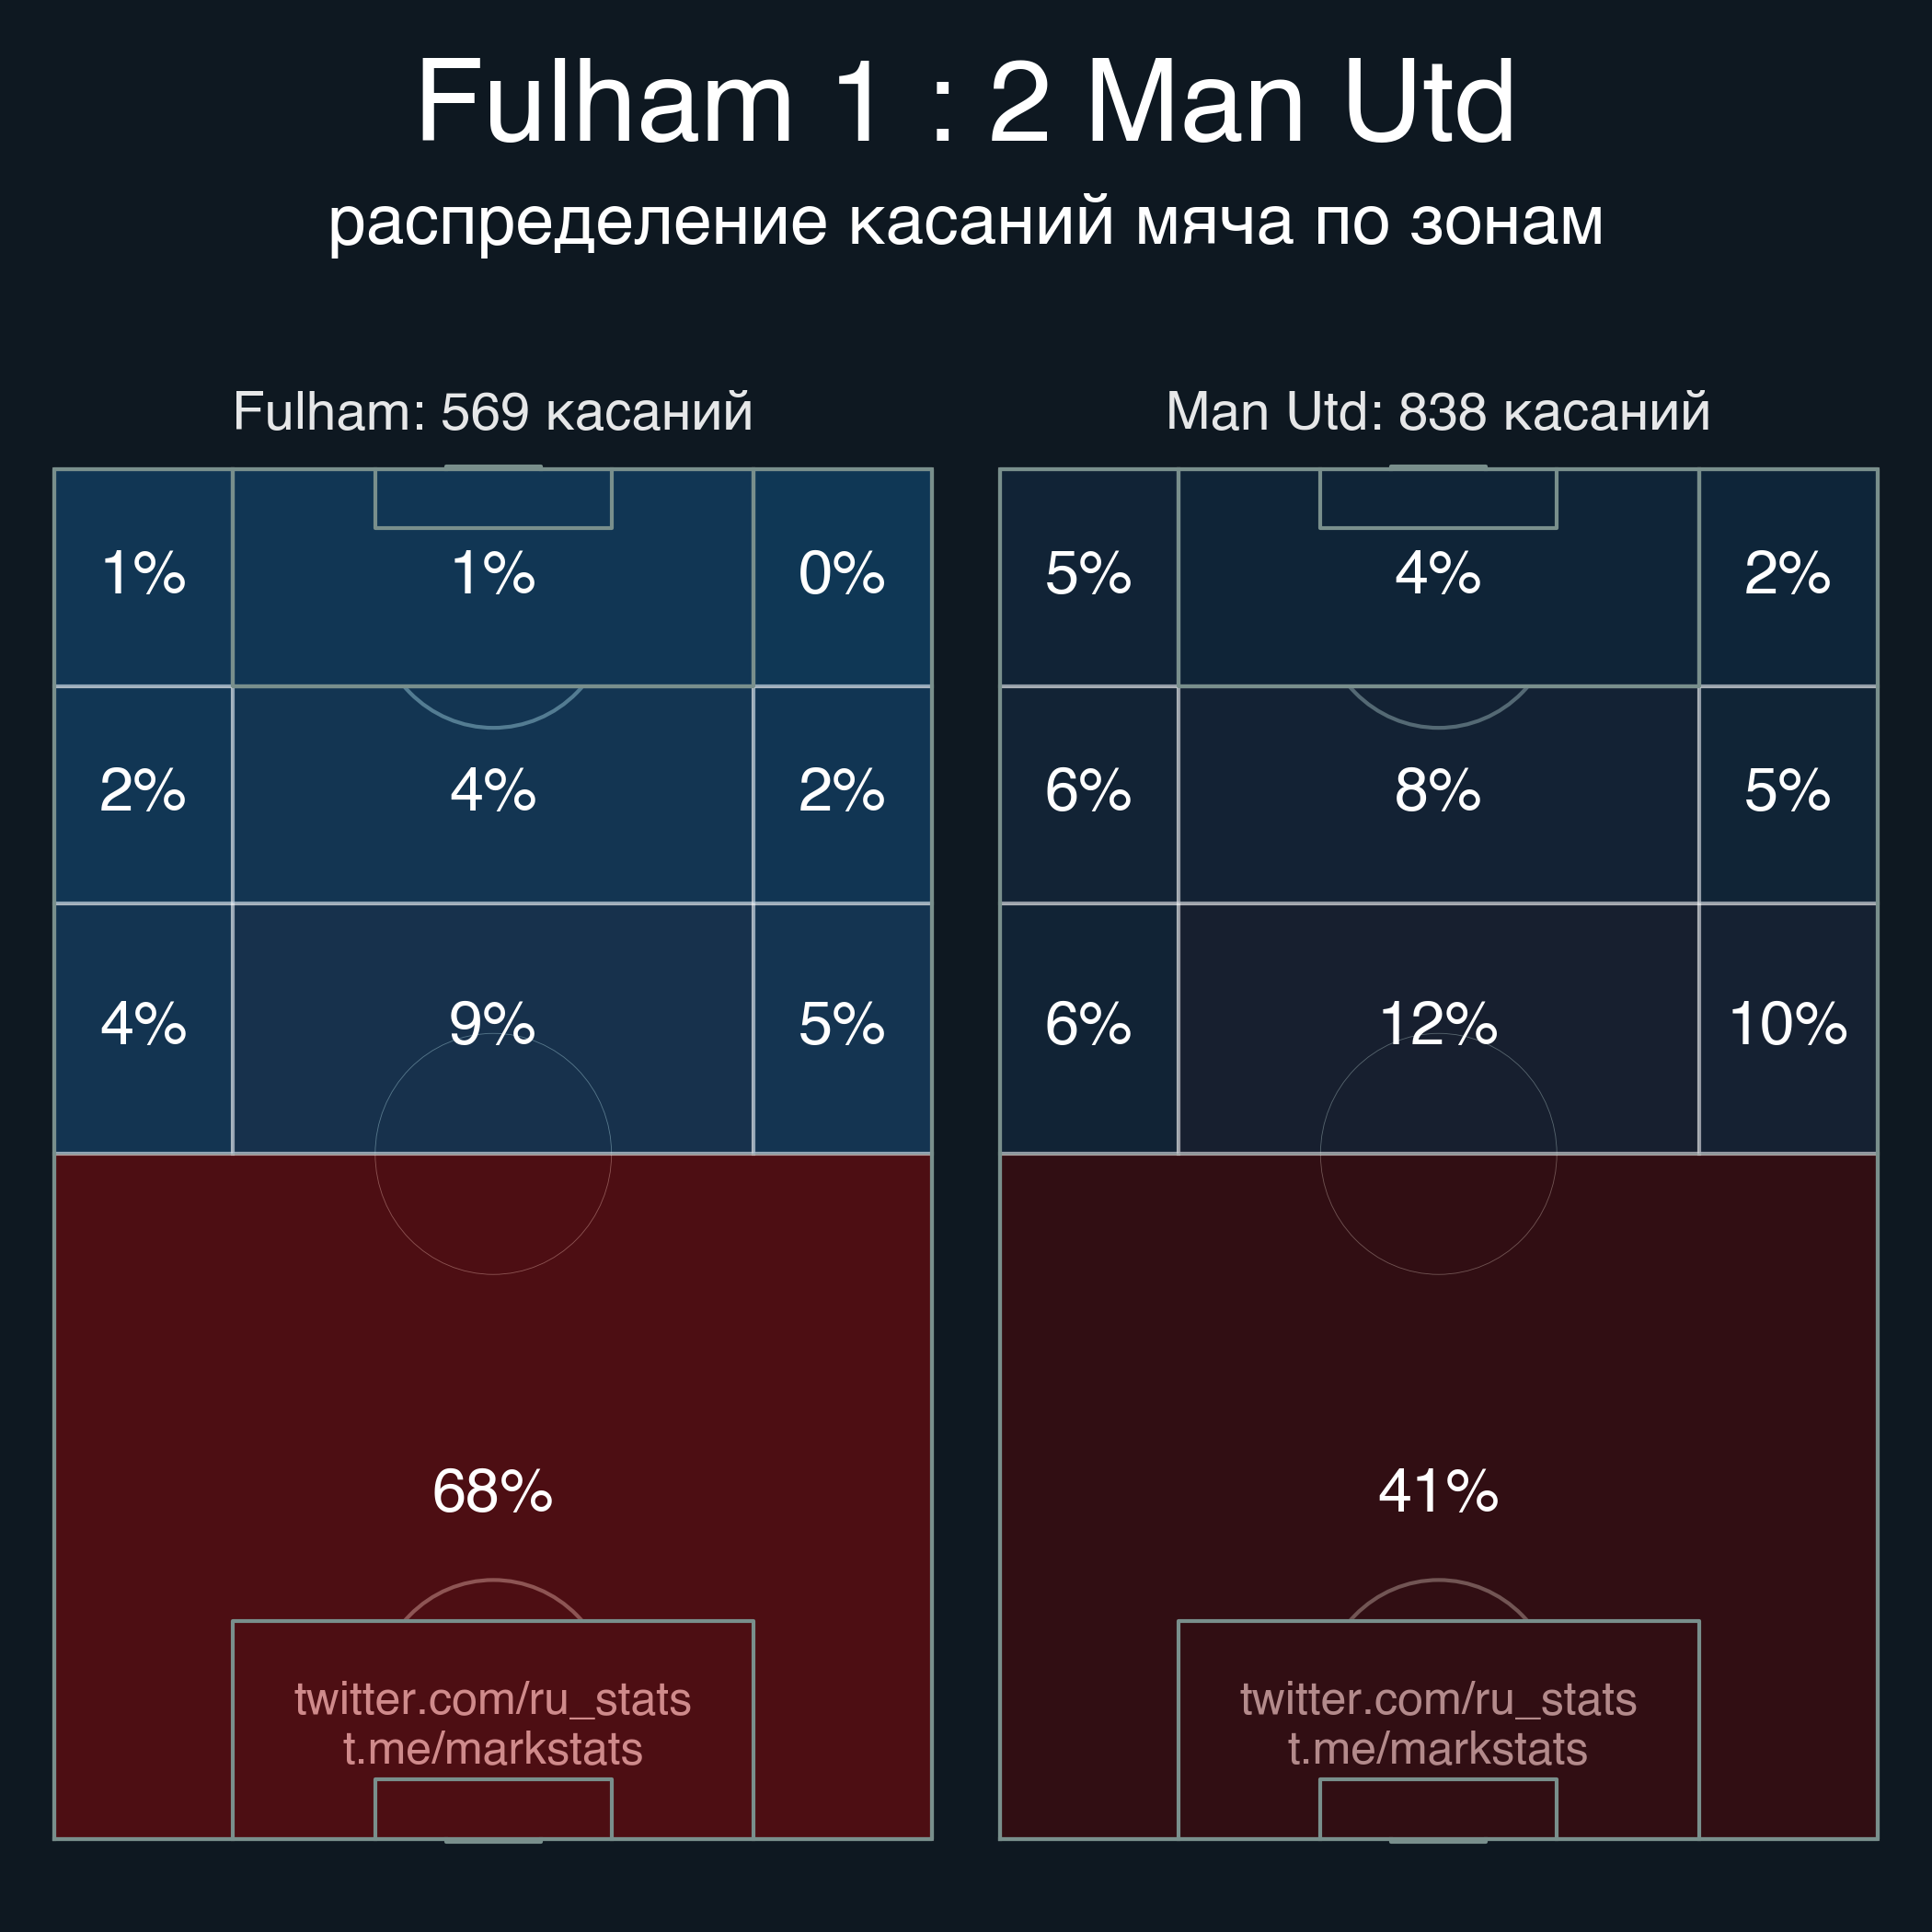Screen dimensions: 1932x1932
Task: Click Man Utd's 12% central midfield zone
Action: (1438, 1028)
